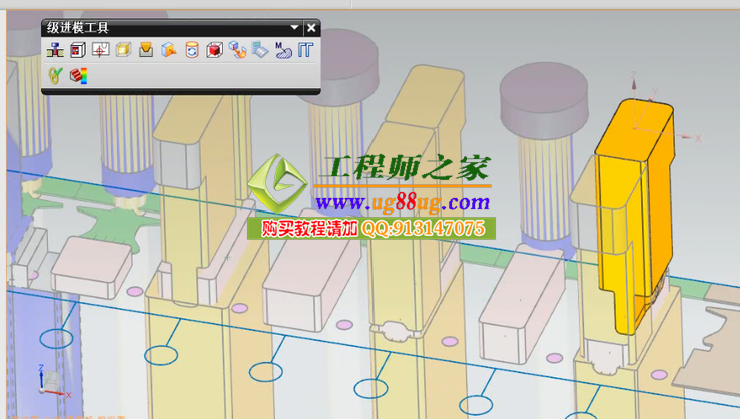Click the red crosshair target icon

click(x=100, y=50)
